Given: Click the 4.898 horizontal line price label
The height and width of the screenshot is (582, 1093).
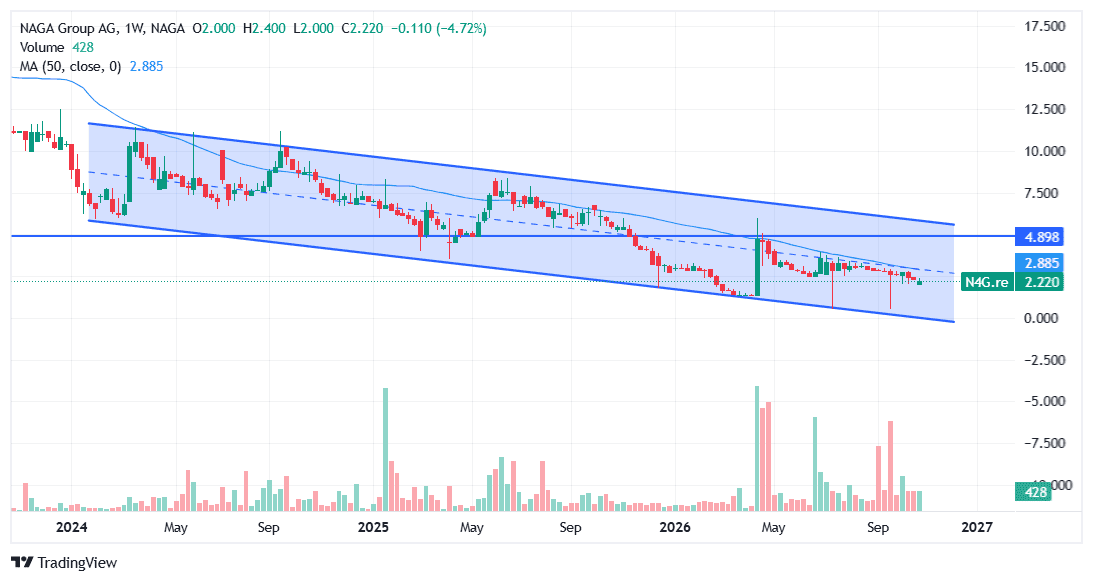Looking at the screenshot, I should point(1041,237).
